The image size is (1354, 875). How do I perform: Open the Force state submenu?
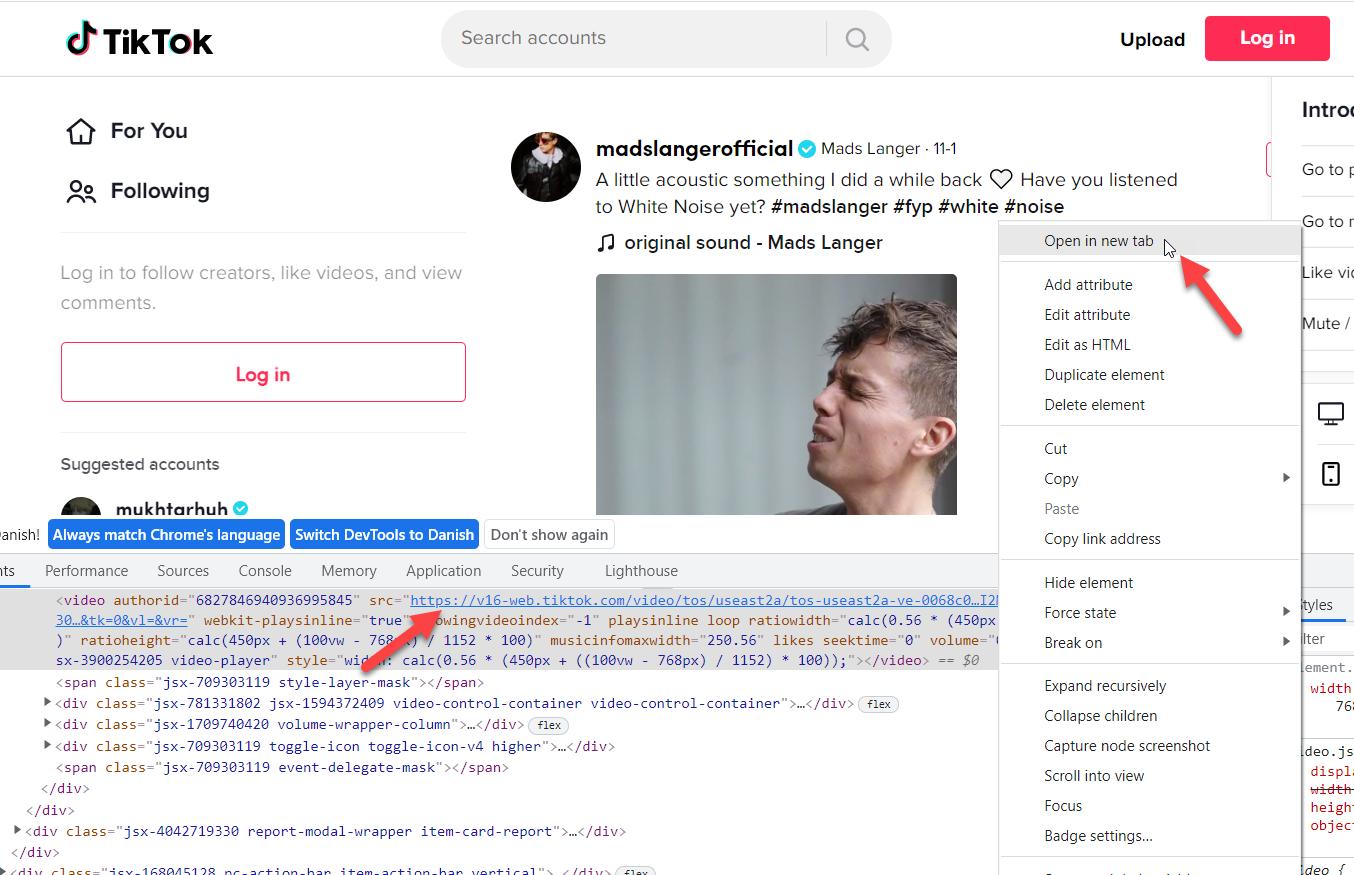pyautogui.click(x=1150, y=613)
